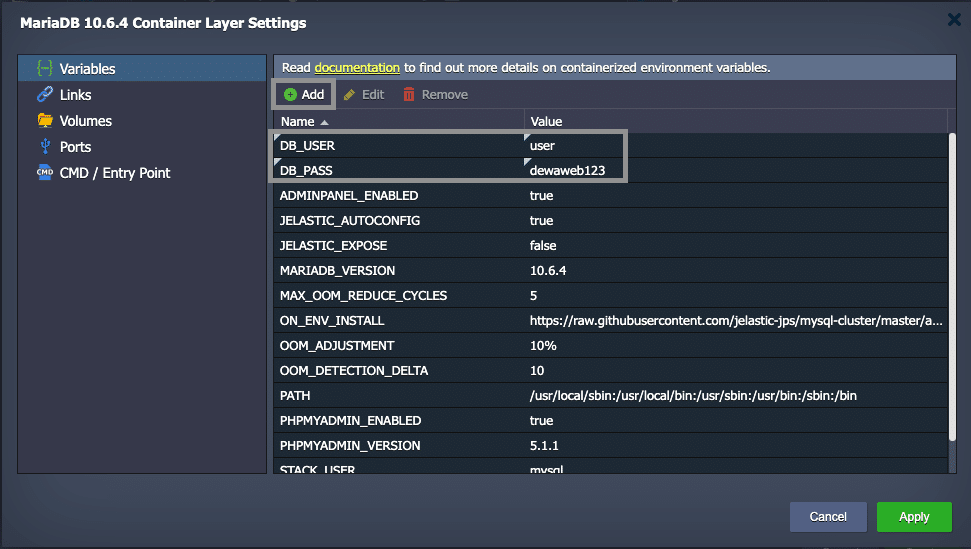Sort by the Name column header

click(399, 121)
